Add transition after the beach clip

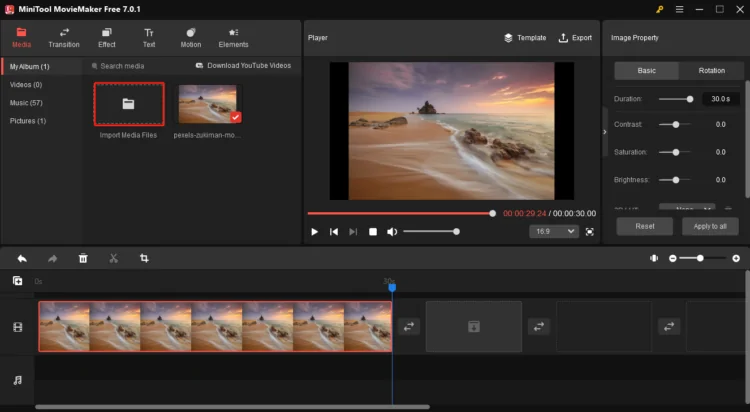(x=409, y=326)
